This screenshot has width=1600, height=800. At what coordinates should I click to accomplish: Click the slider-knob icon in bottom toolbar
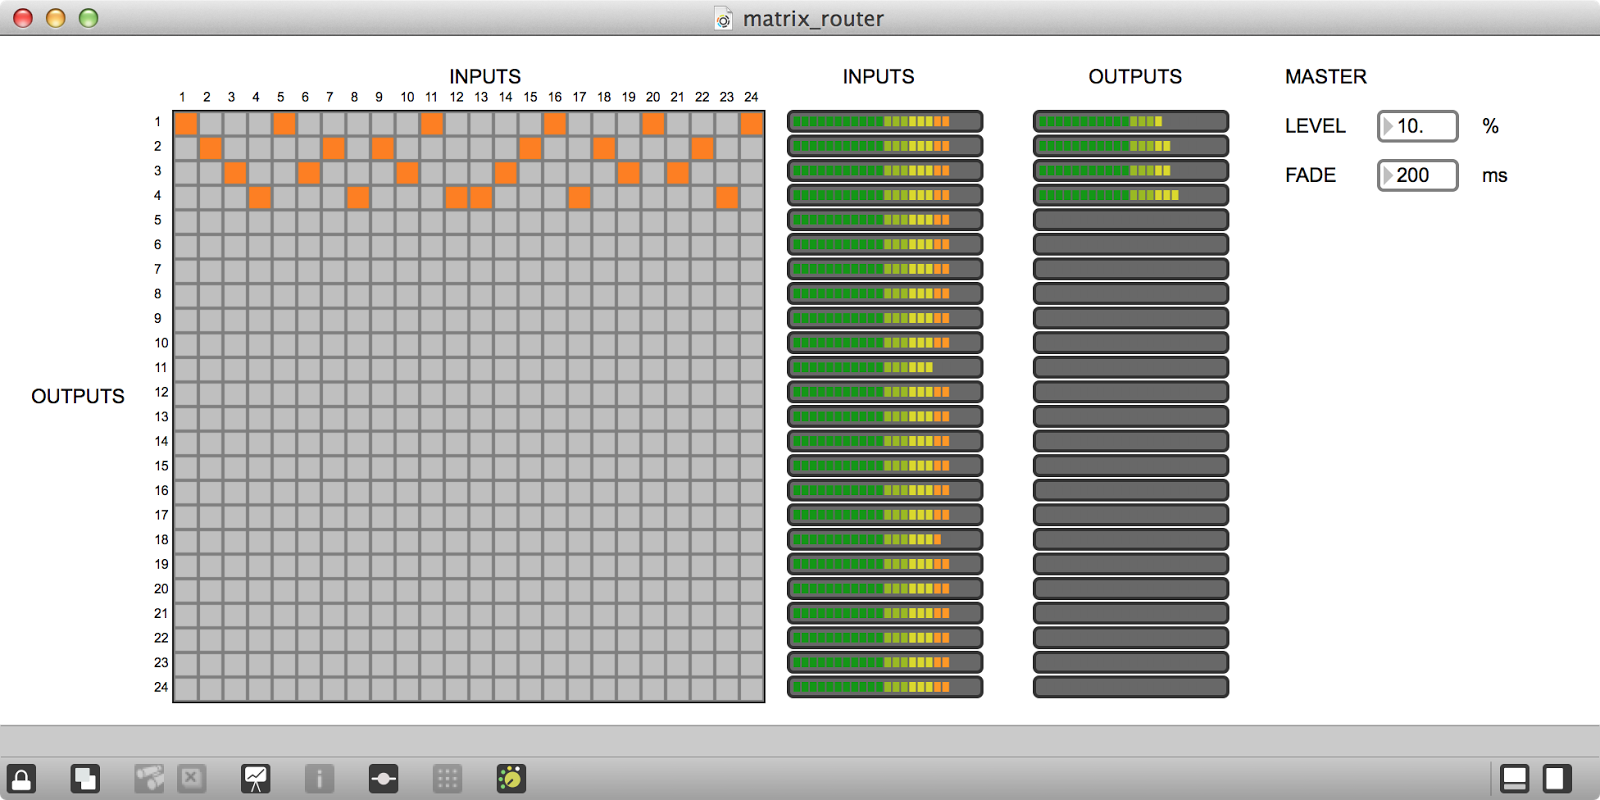pyautogui.click(x=383, y=778)
